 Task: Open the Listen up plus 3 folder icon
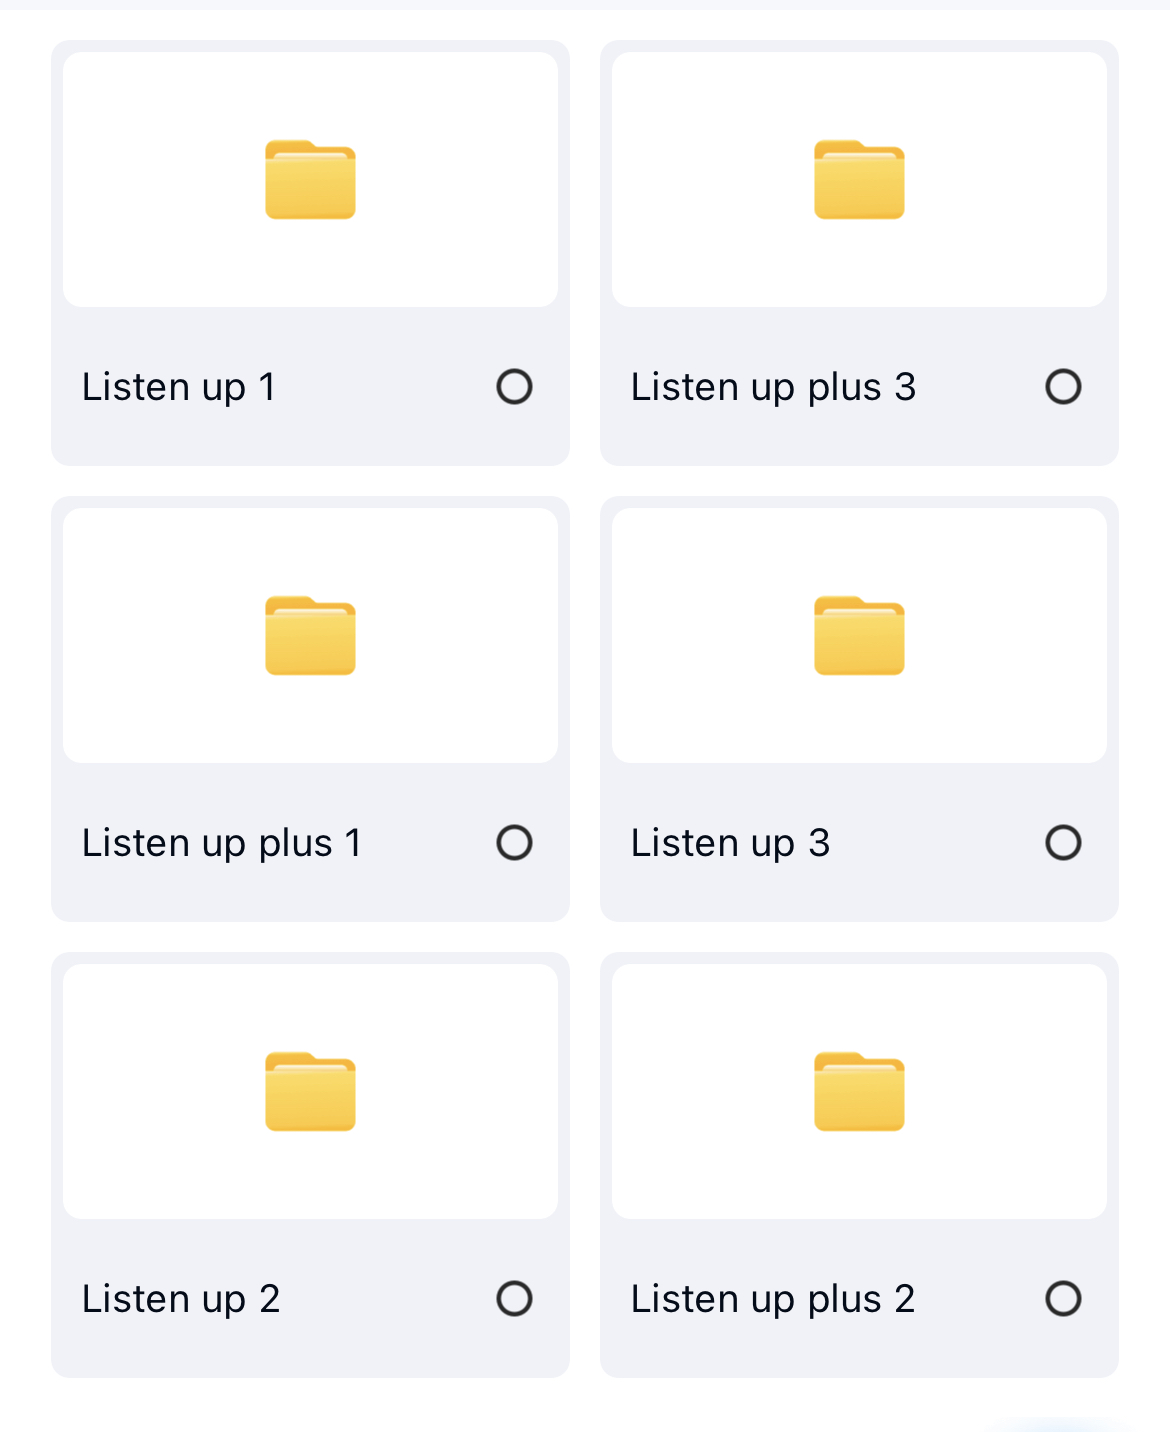(859, 180)
